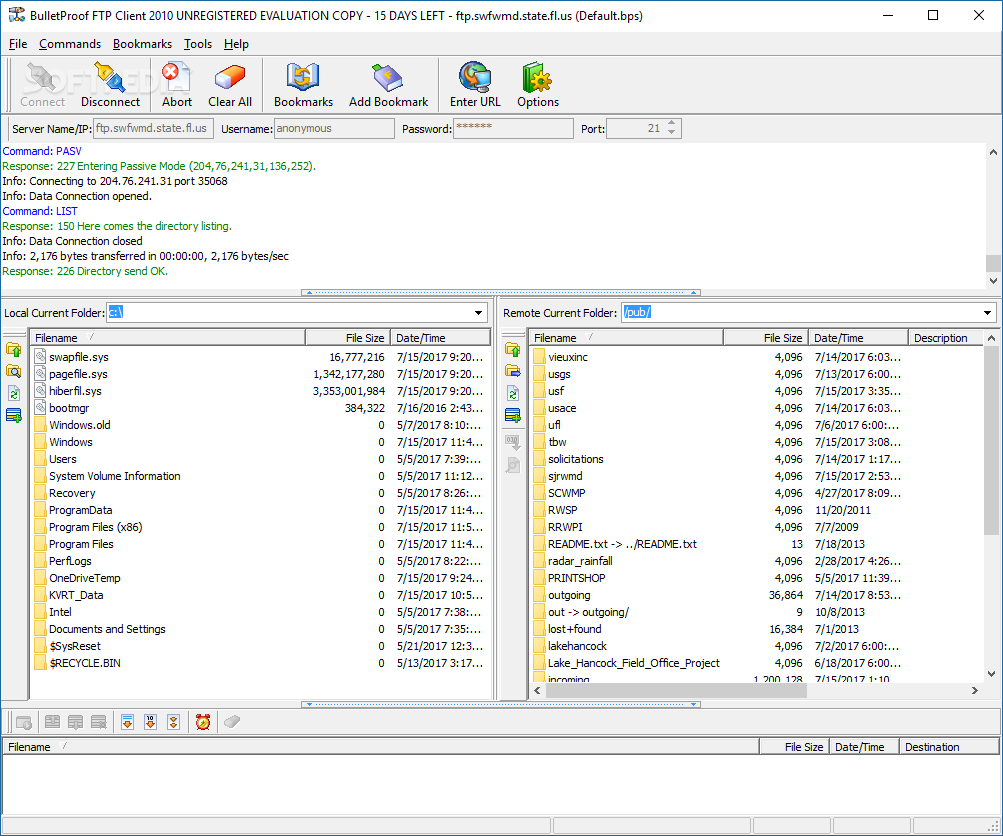The image size is (1003, 836).
Task: Open the Local Current Folder dropdown
Action: (478, 313)
